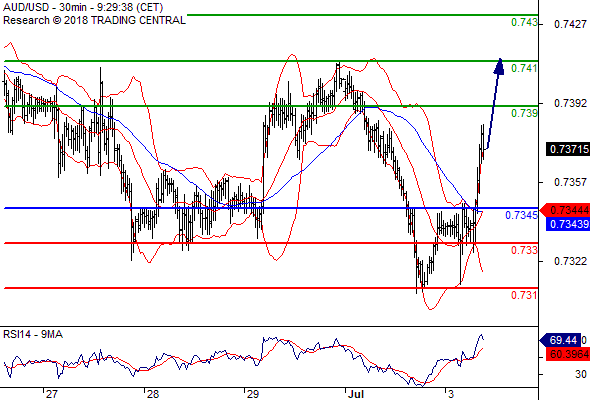This screenshot has height=400, width=590.
Task: Click the RSI moving average tag 60.3964
Action: (568, 354)
